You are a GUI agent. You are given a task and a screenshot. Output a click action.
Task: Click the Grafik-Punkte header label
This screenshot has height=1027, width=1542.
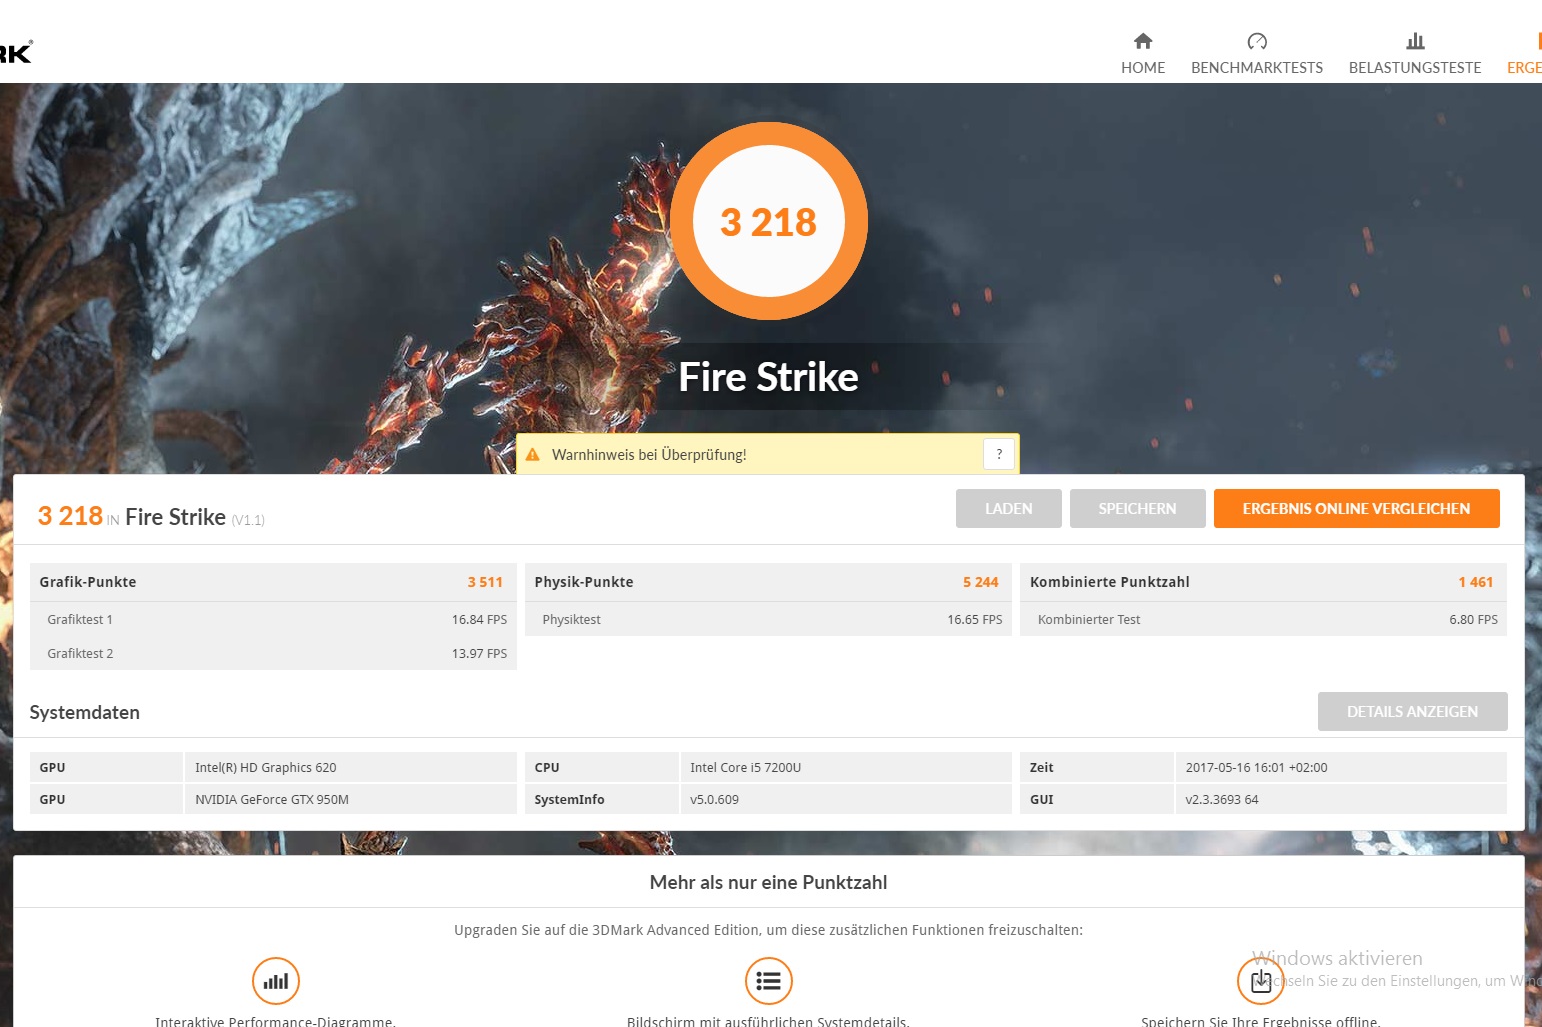click(x=88, y=582)
